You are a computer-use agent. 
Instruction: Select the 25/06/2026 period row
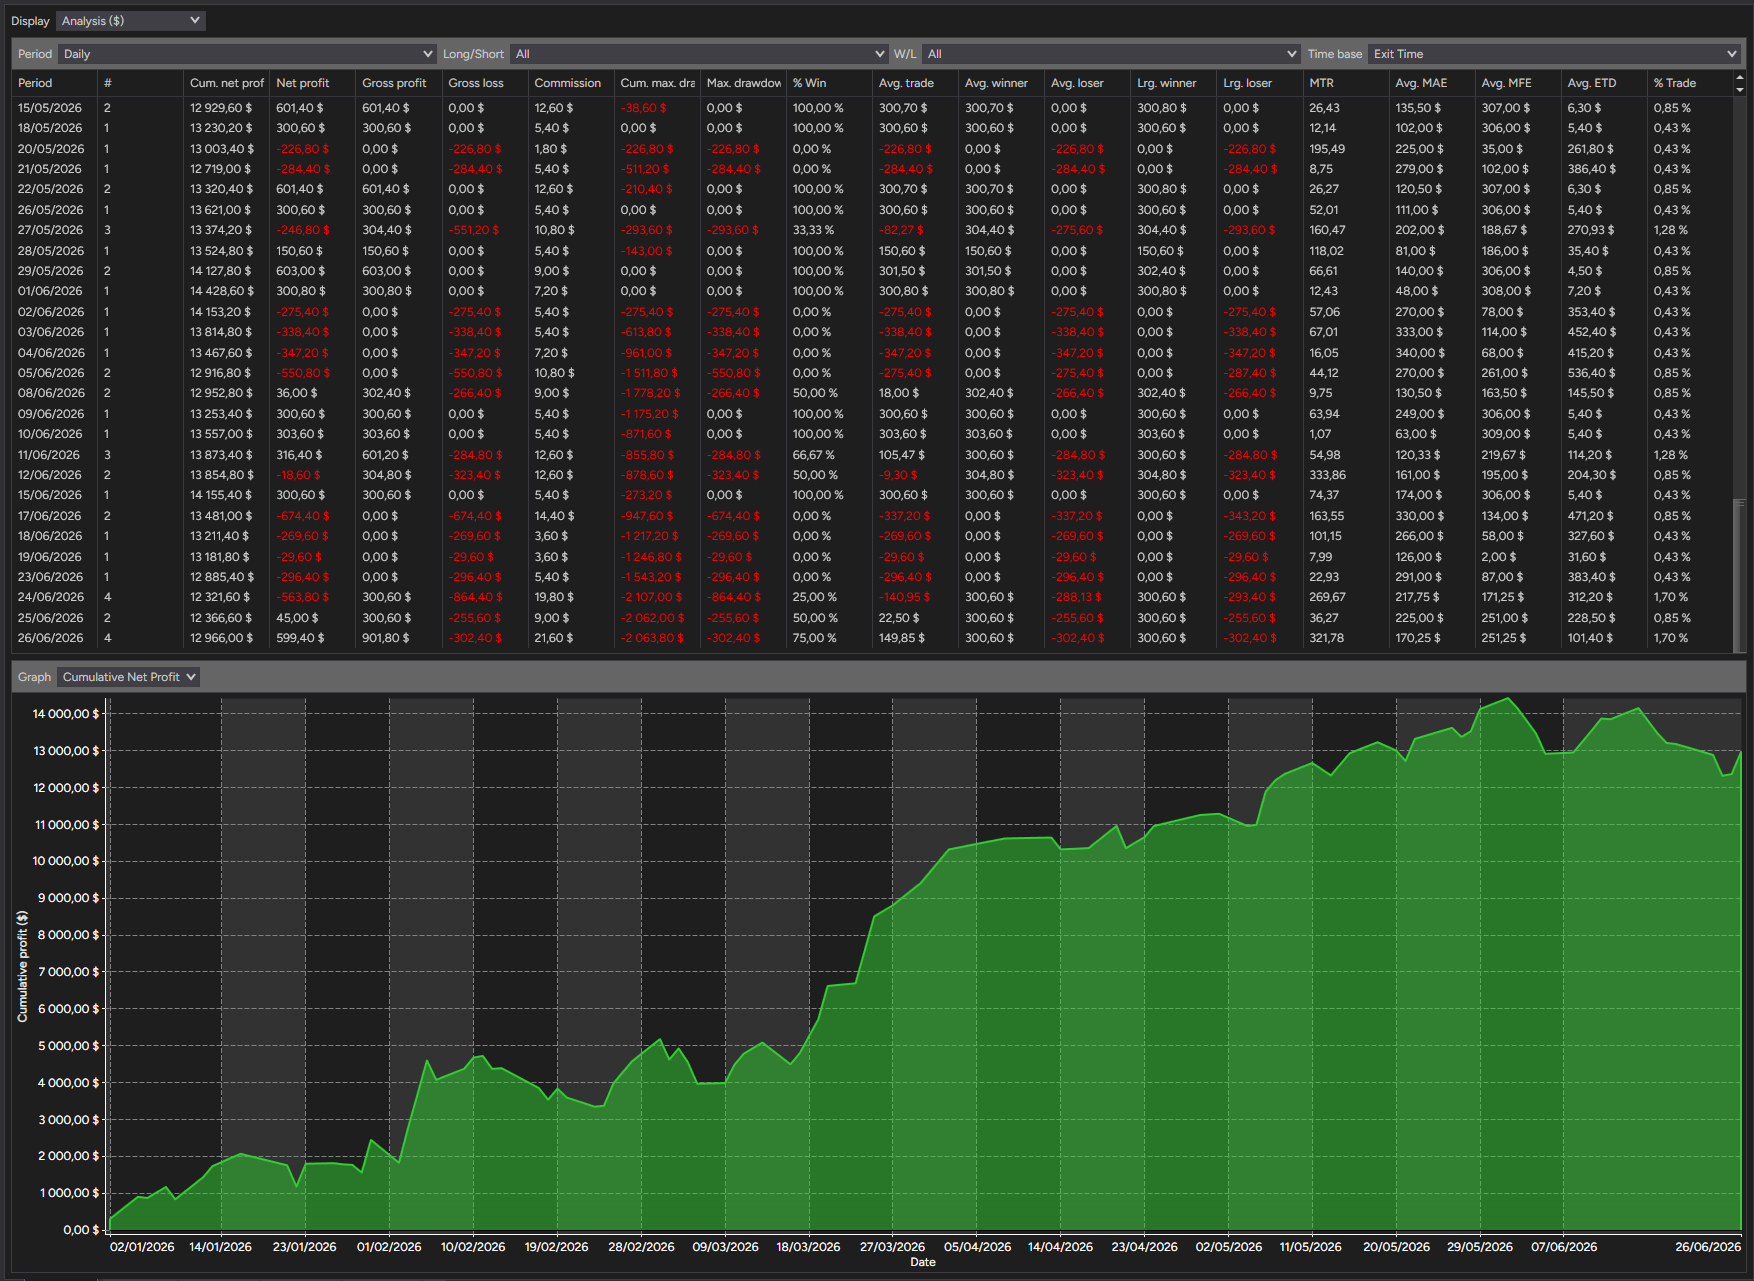pos(872,618)
